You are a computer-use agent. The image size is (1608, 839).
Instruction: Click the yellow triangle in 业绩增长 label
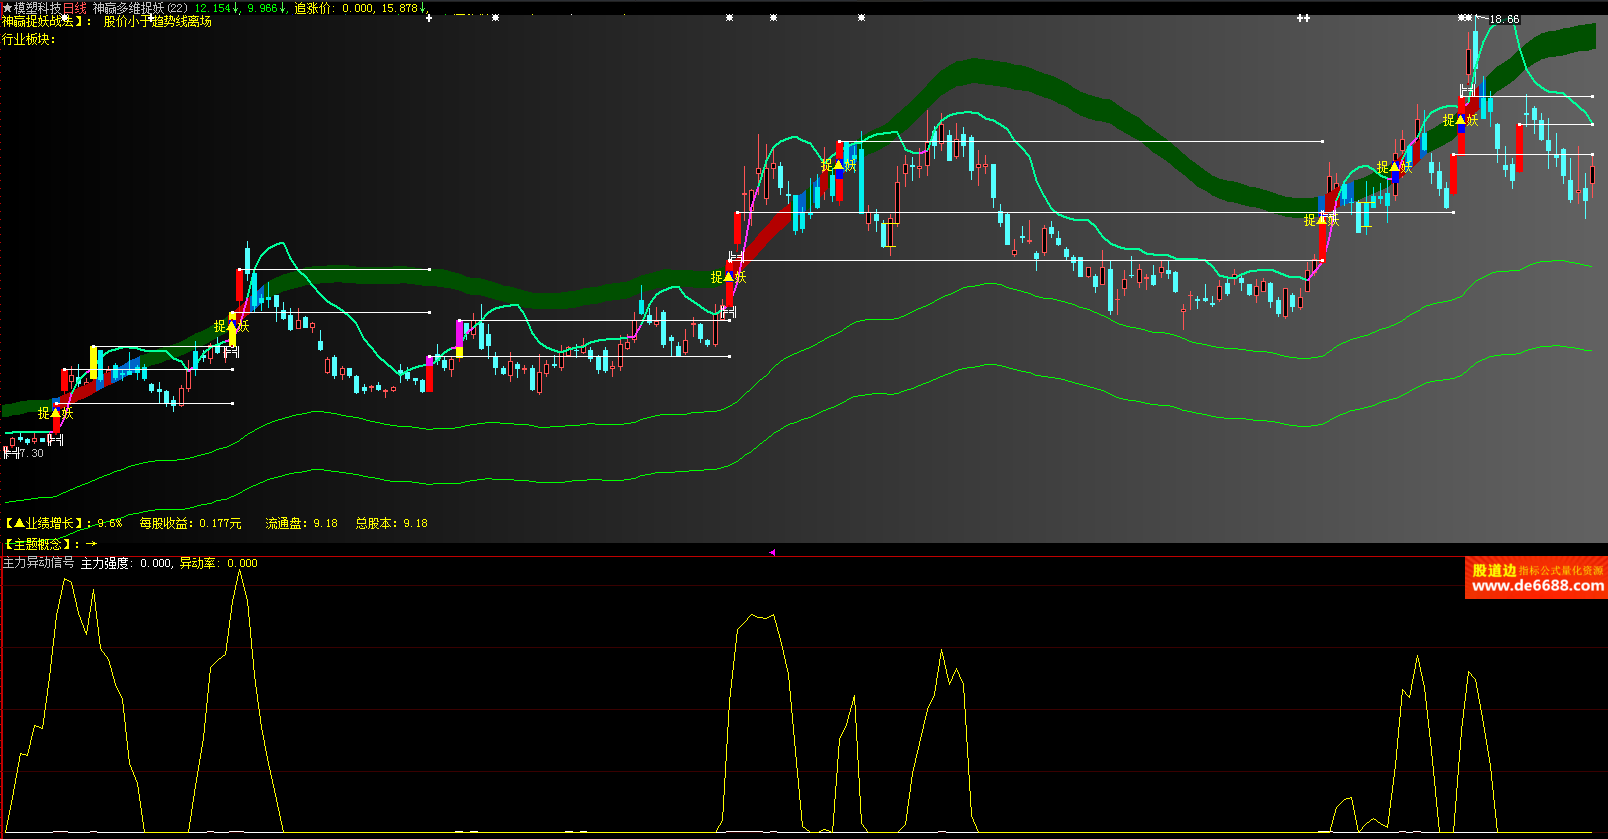tap(19, 523)
